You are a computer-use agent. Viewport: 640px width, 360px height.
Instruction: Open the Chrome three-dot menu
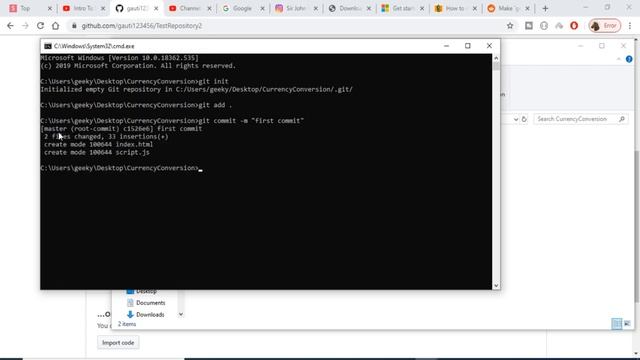[x=630, y=26]
